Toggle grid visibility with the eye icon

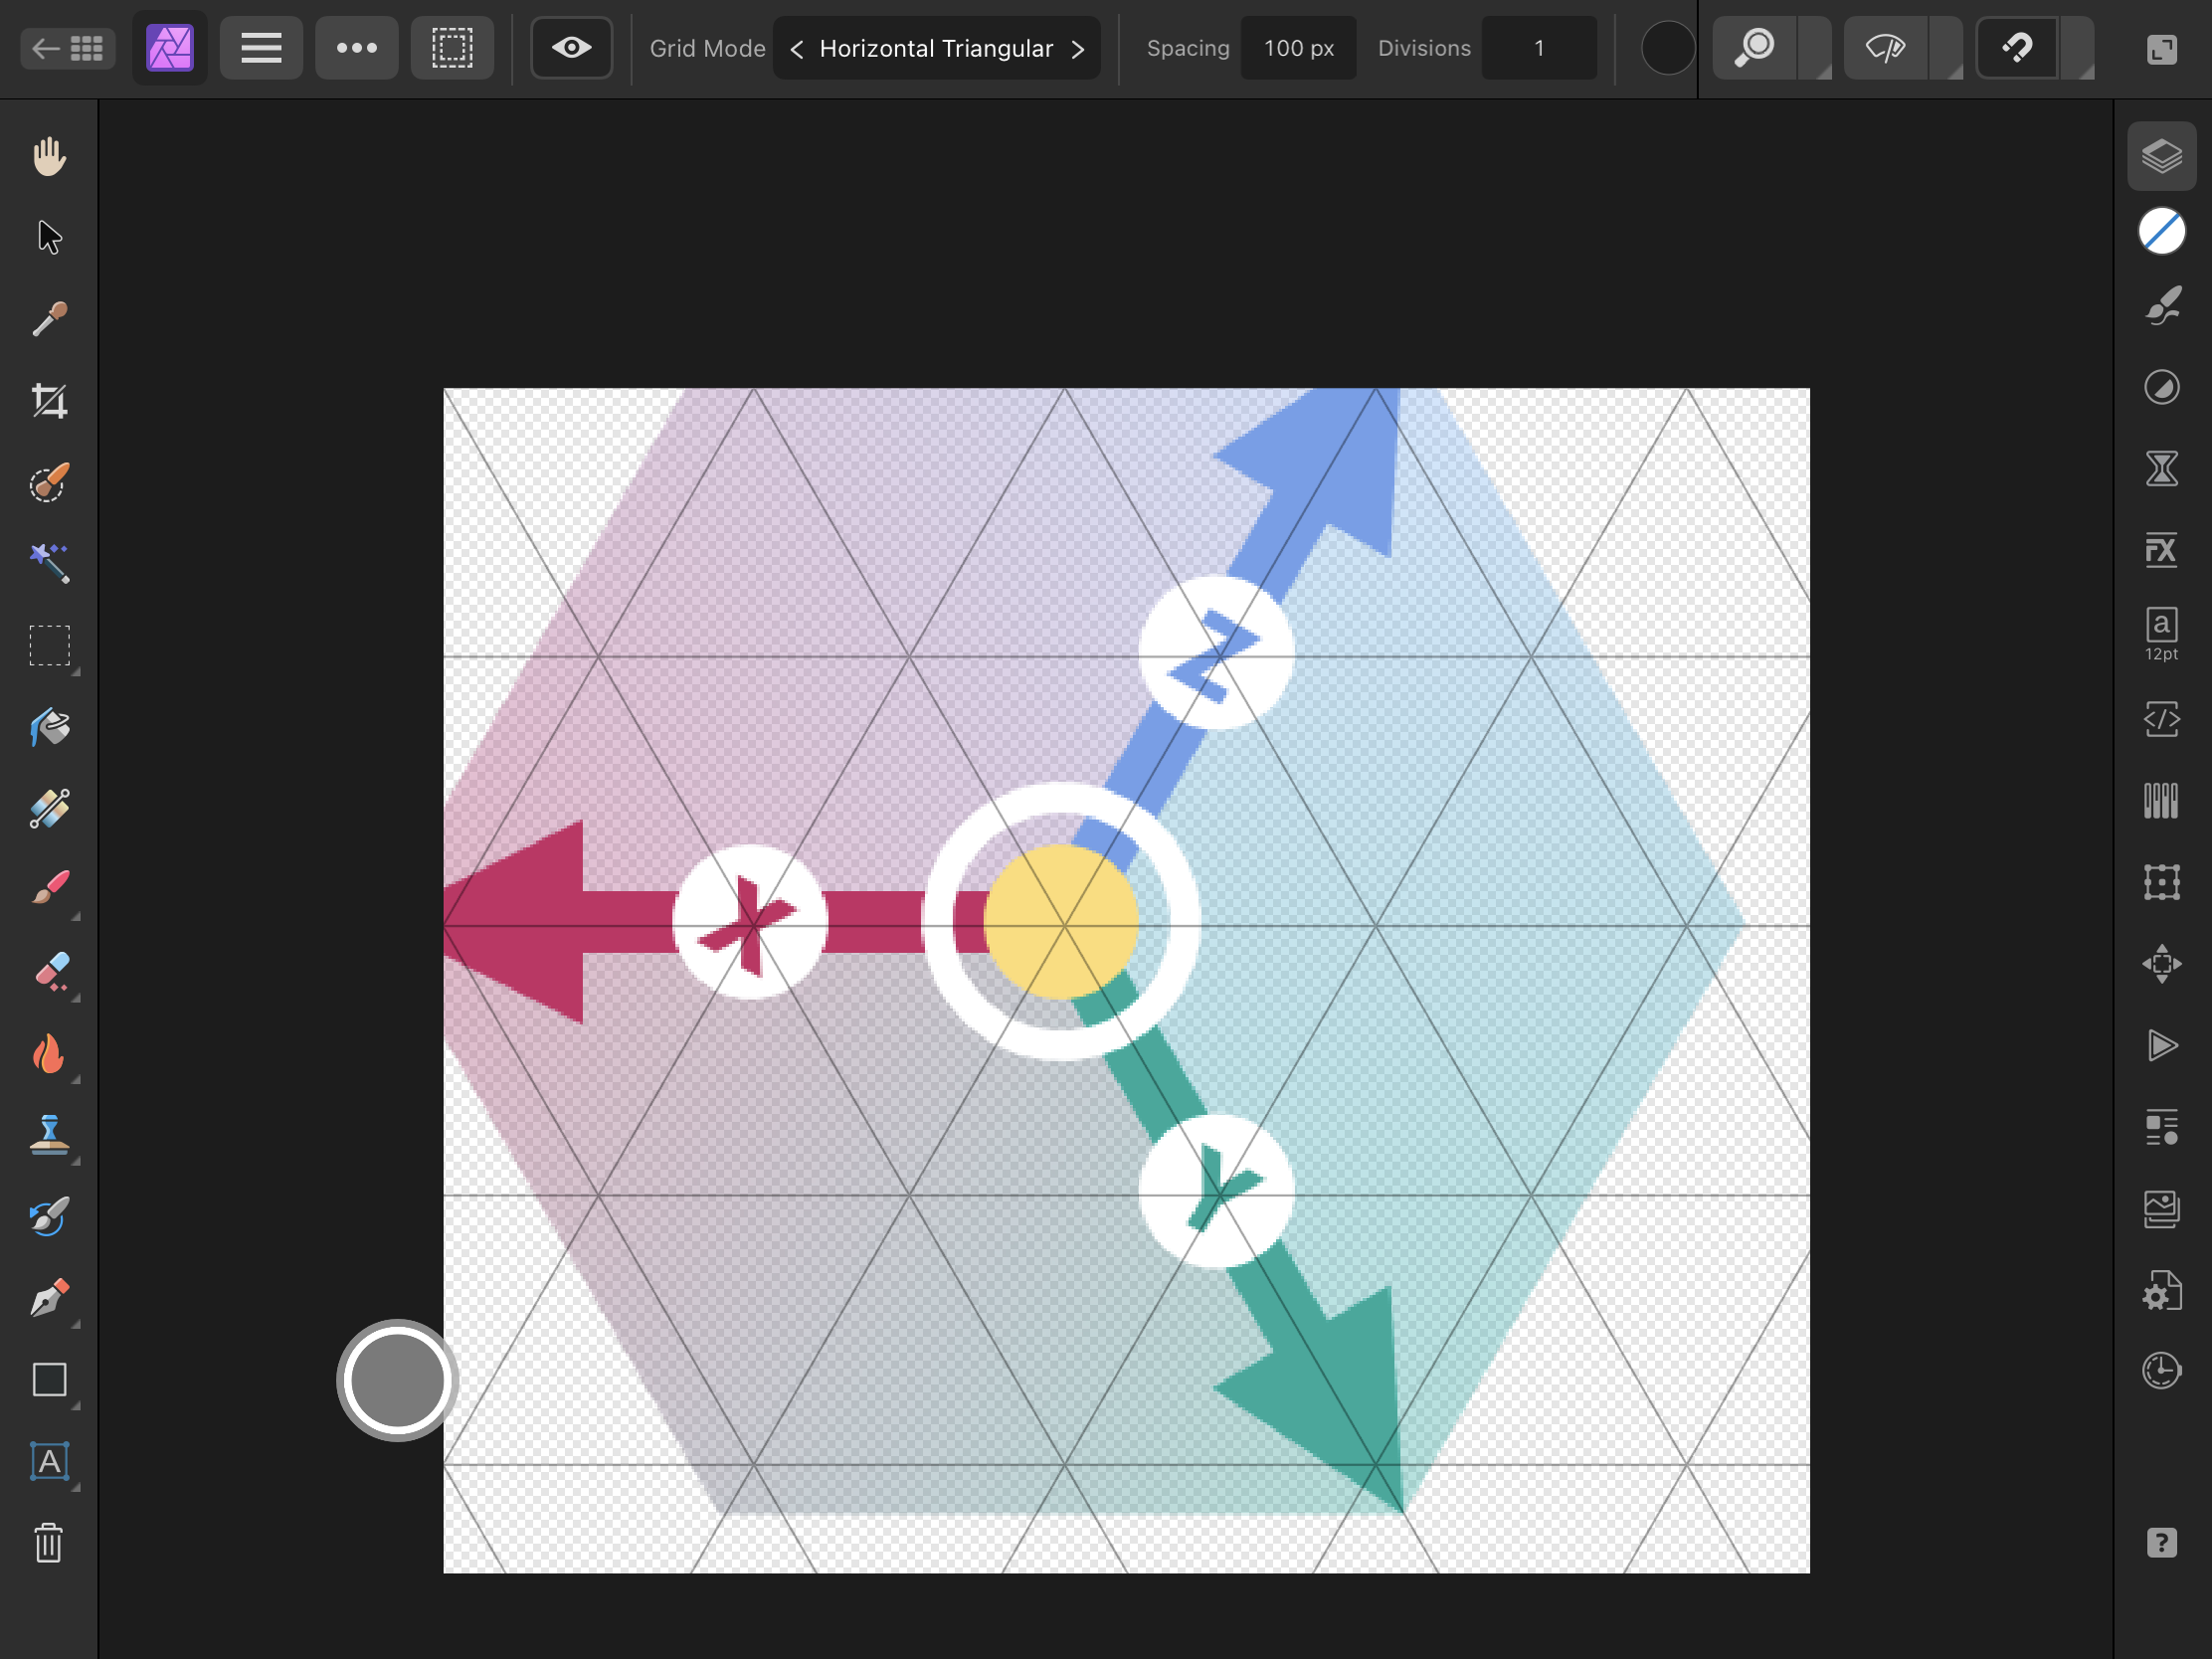570,47
